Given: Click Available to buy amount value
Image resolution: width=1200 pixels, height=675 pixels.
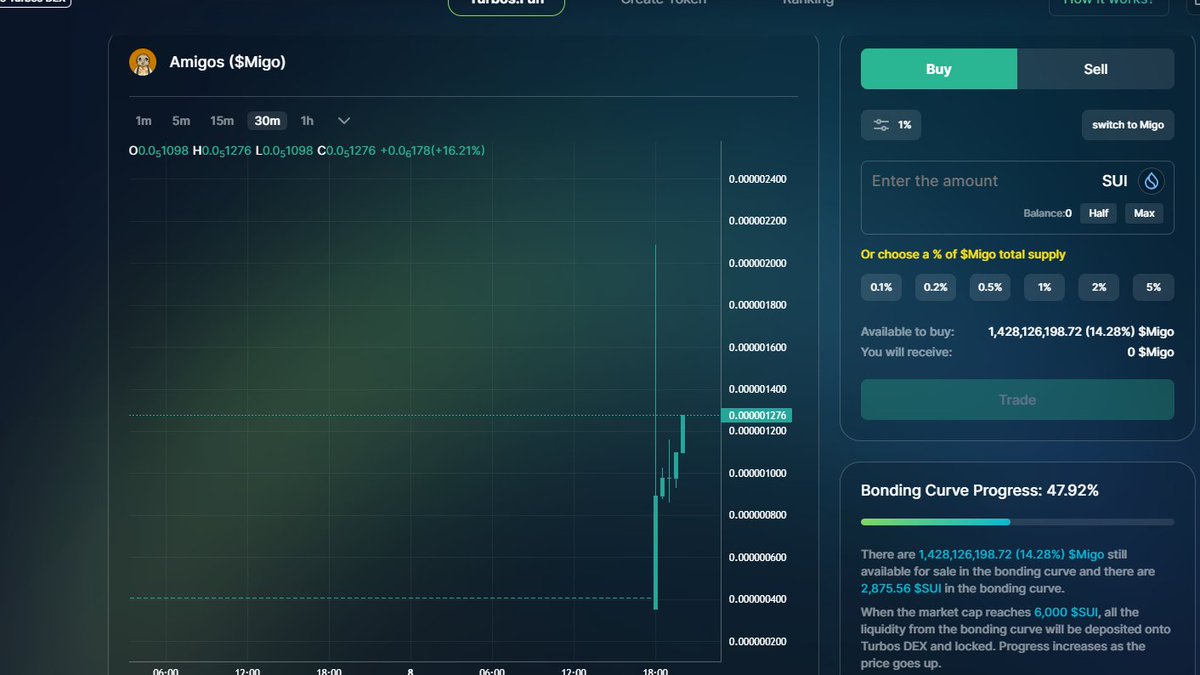Looking at the screenshot, I should pyautogui.click(x=1081, y=331).
